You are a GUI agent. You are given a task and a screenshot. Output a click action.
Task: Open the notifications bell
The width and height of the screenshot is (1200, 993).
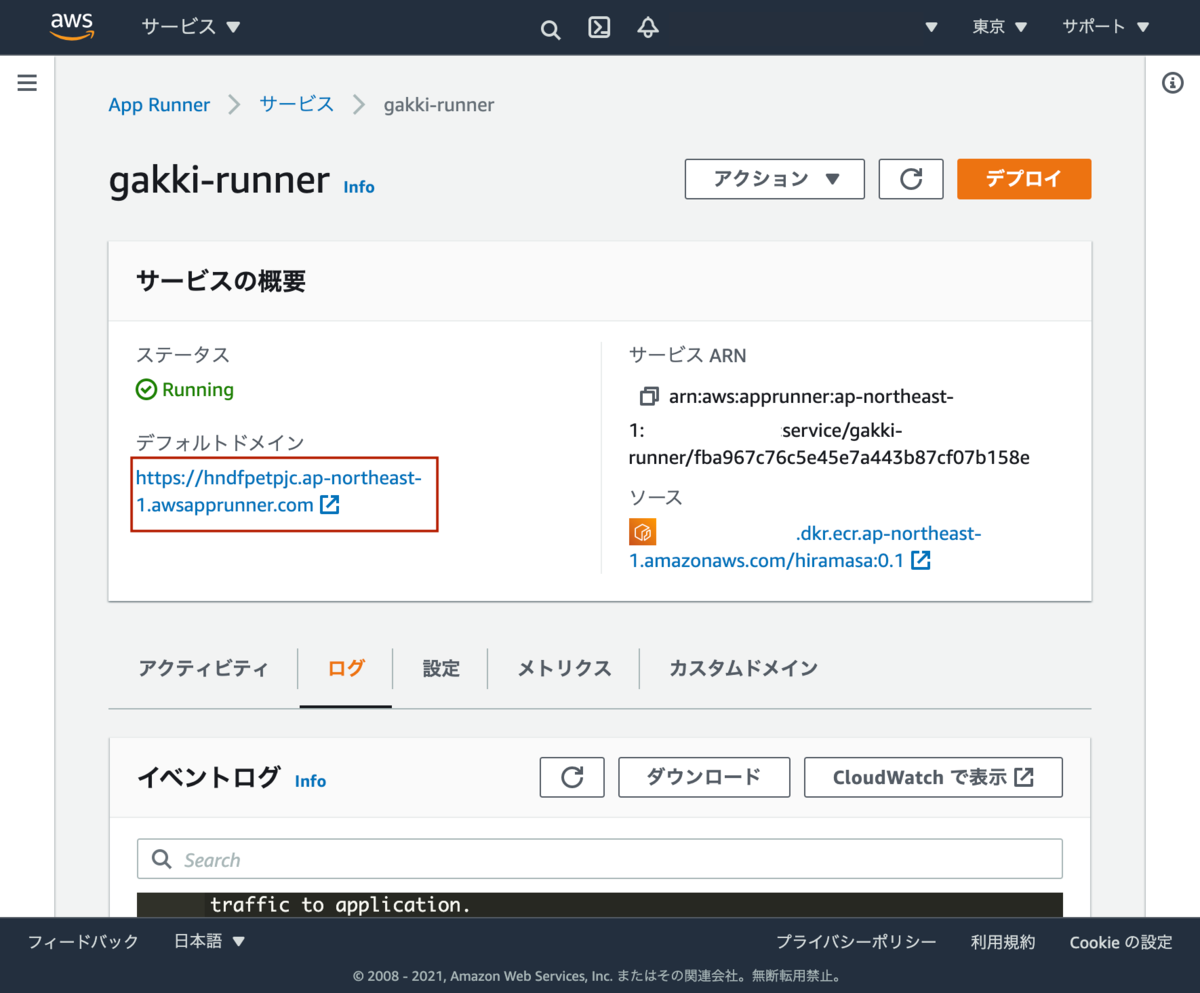(x=647, y=27)
